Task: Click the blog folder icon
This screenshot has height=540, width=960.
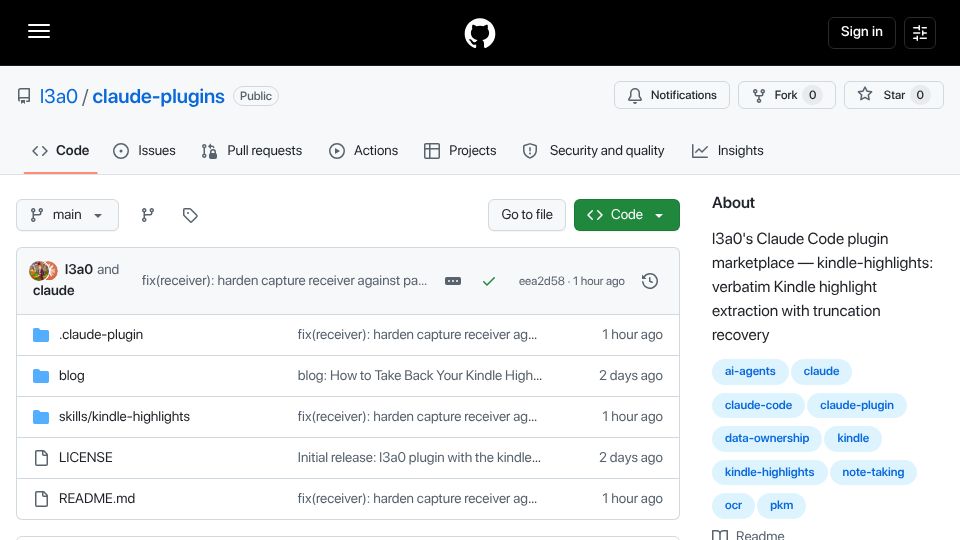Action: coord(41,376)
